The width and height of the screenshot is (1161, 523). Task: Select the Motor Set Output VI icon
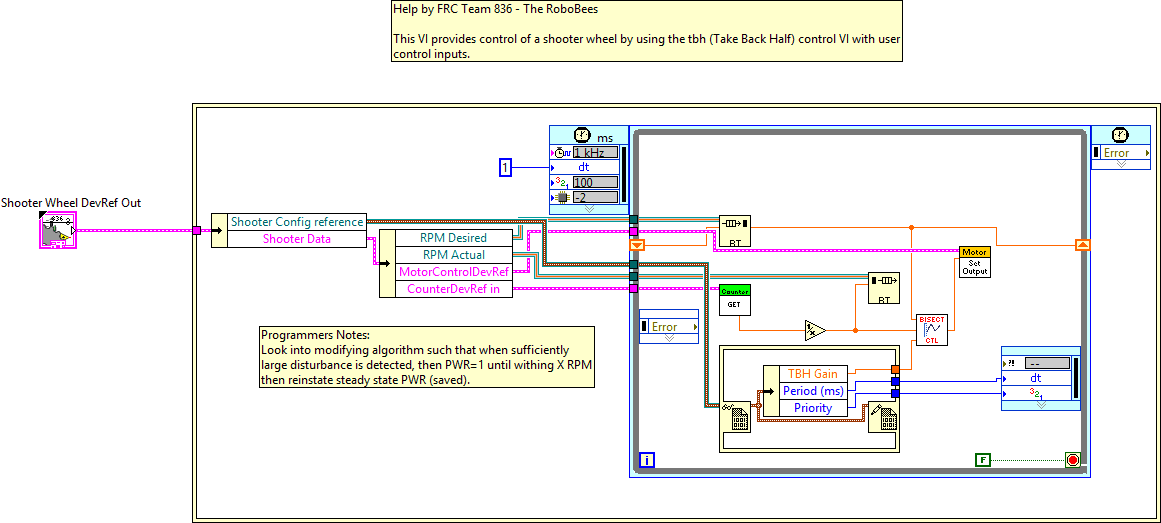click(974, 262)
